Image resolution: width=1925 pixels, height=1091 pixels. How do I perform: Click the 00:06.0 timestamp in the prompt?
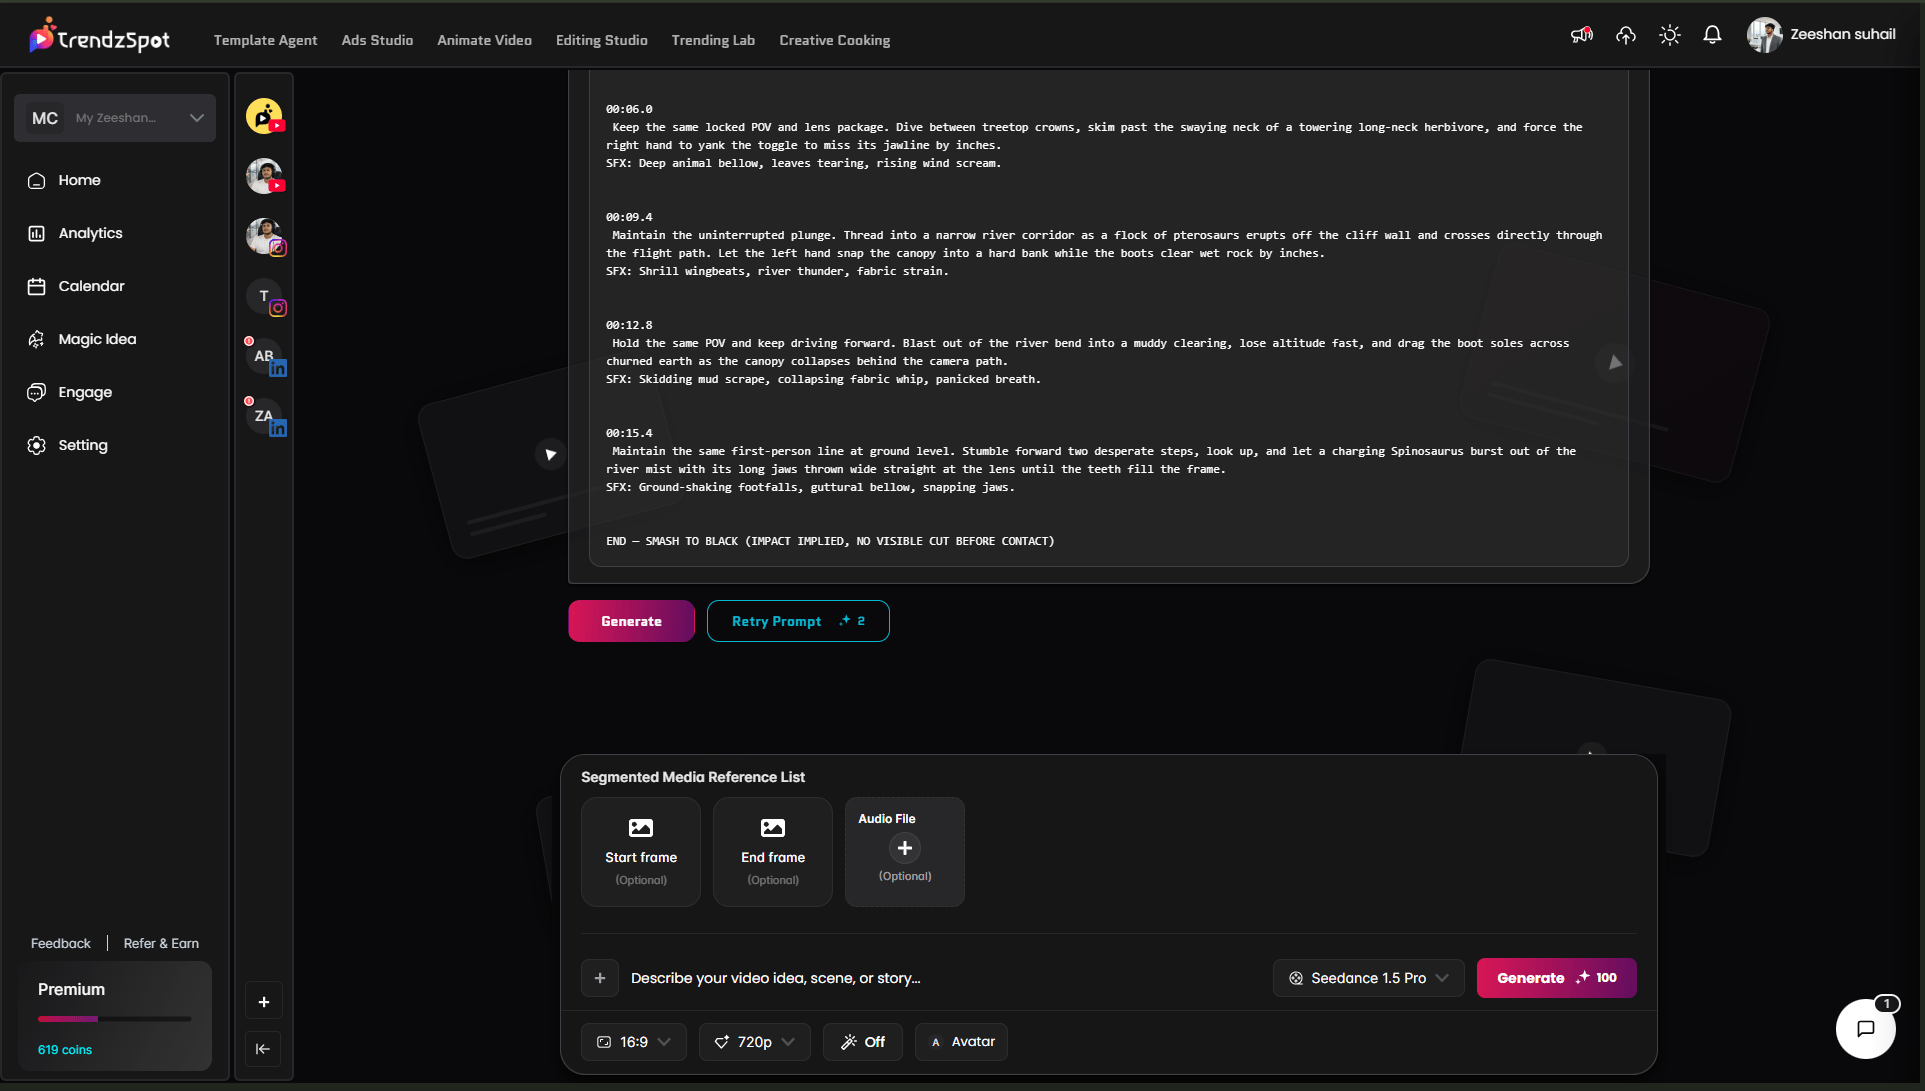[629, 109]
